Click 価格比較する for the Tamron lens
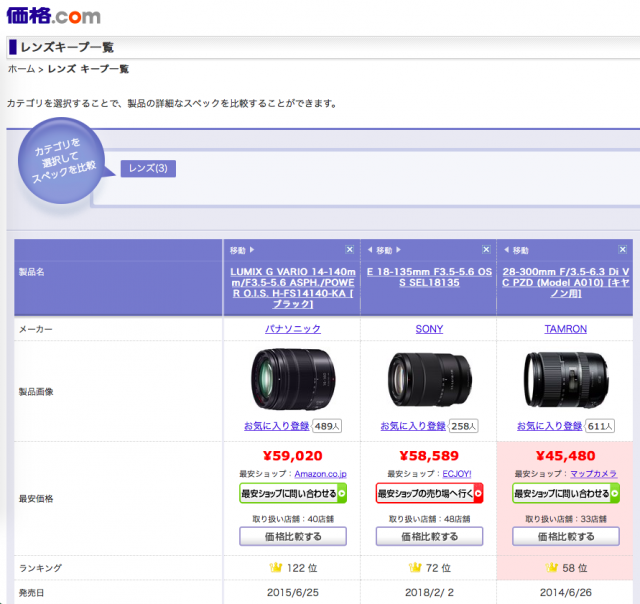The image size is (640, 604). 566,536
